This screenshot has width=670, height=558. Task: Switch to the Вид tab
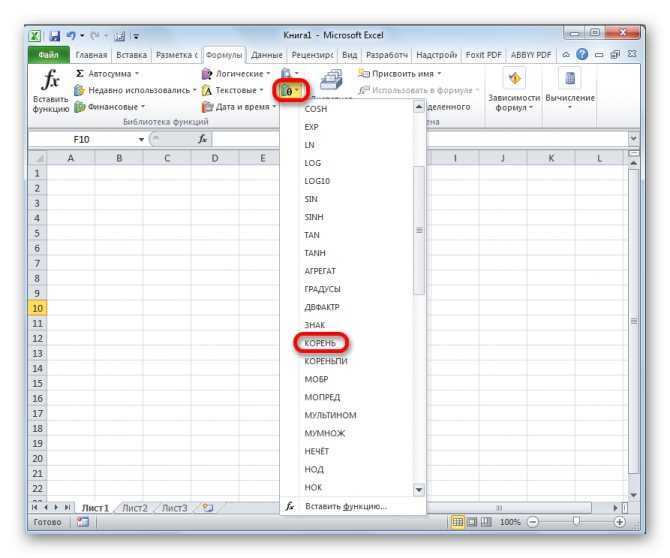click(350, 55)
